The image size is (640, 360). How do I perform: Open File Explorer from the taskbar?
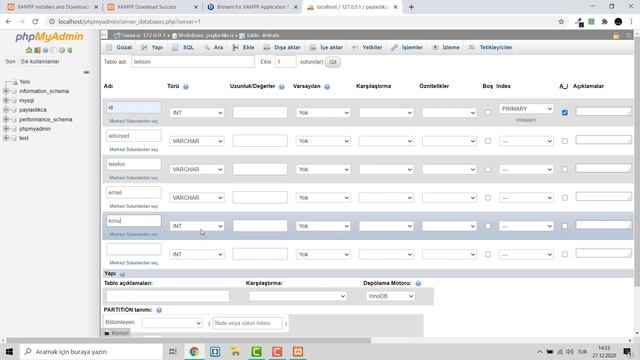[236, 351]
